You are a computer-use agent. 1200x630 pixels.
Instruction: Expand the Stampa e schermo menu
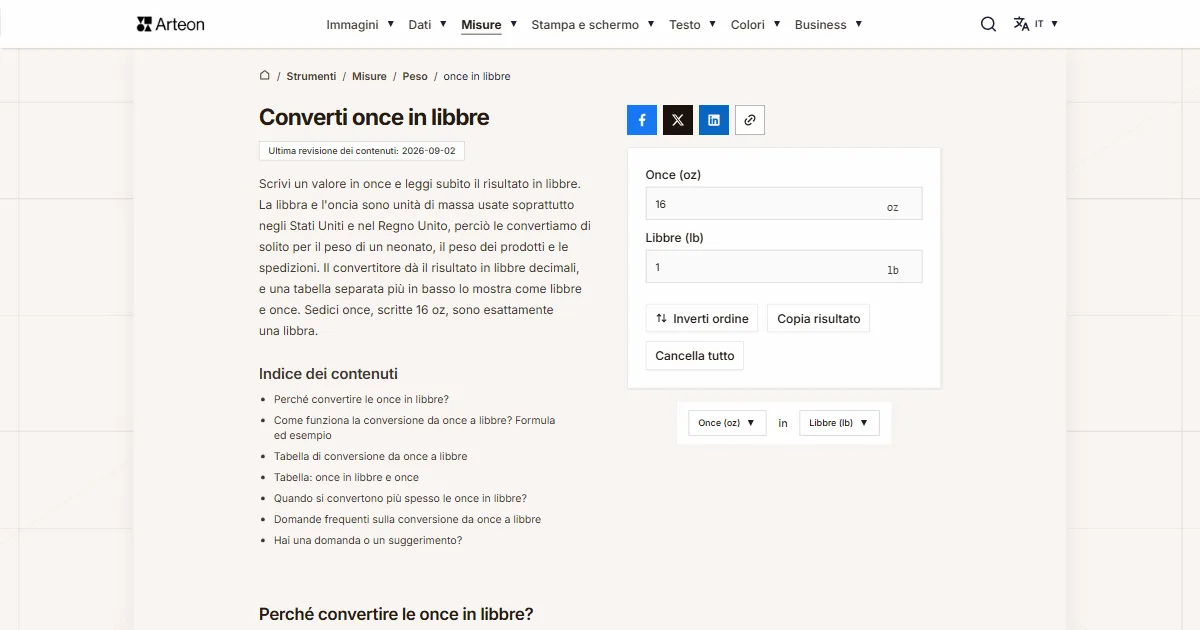[593, 24]
